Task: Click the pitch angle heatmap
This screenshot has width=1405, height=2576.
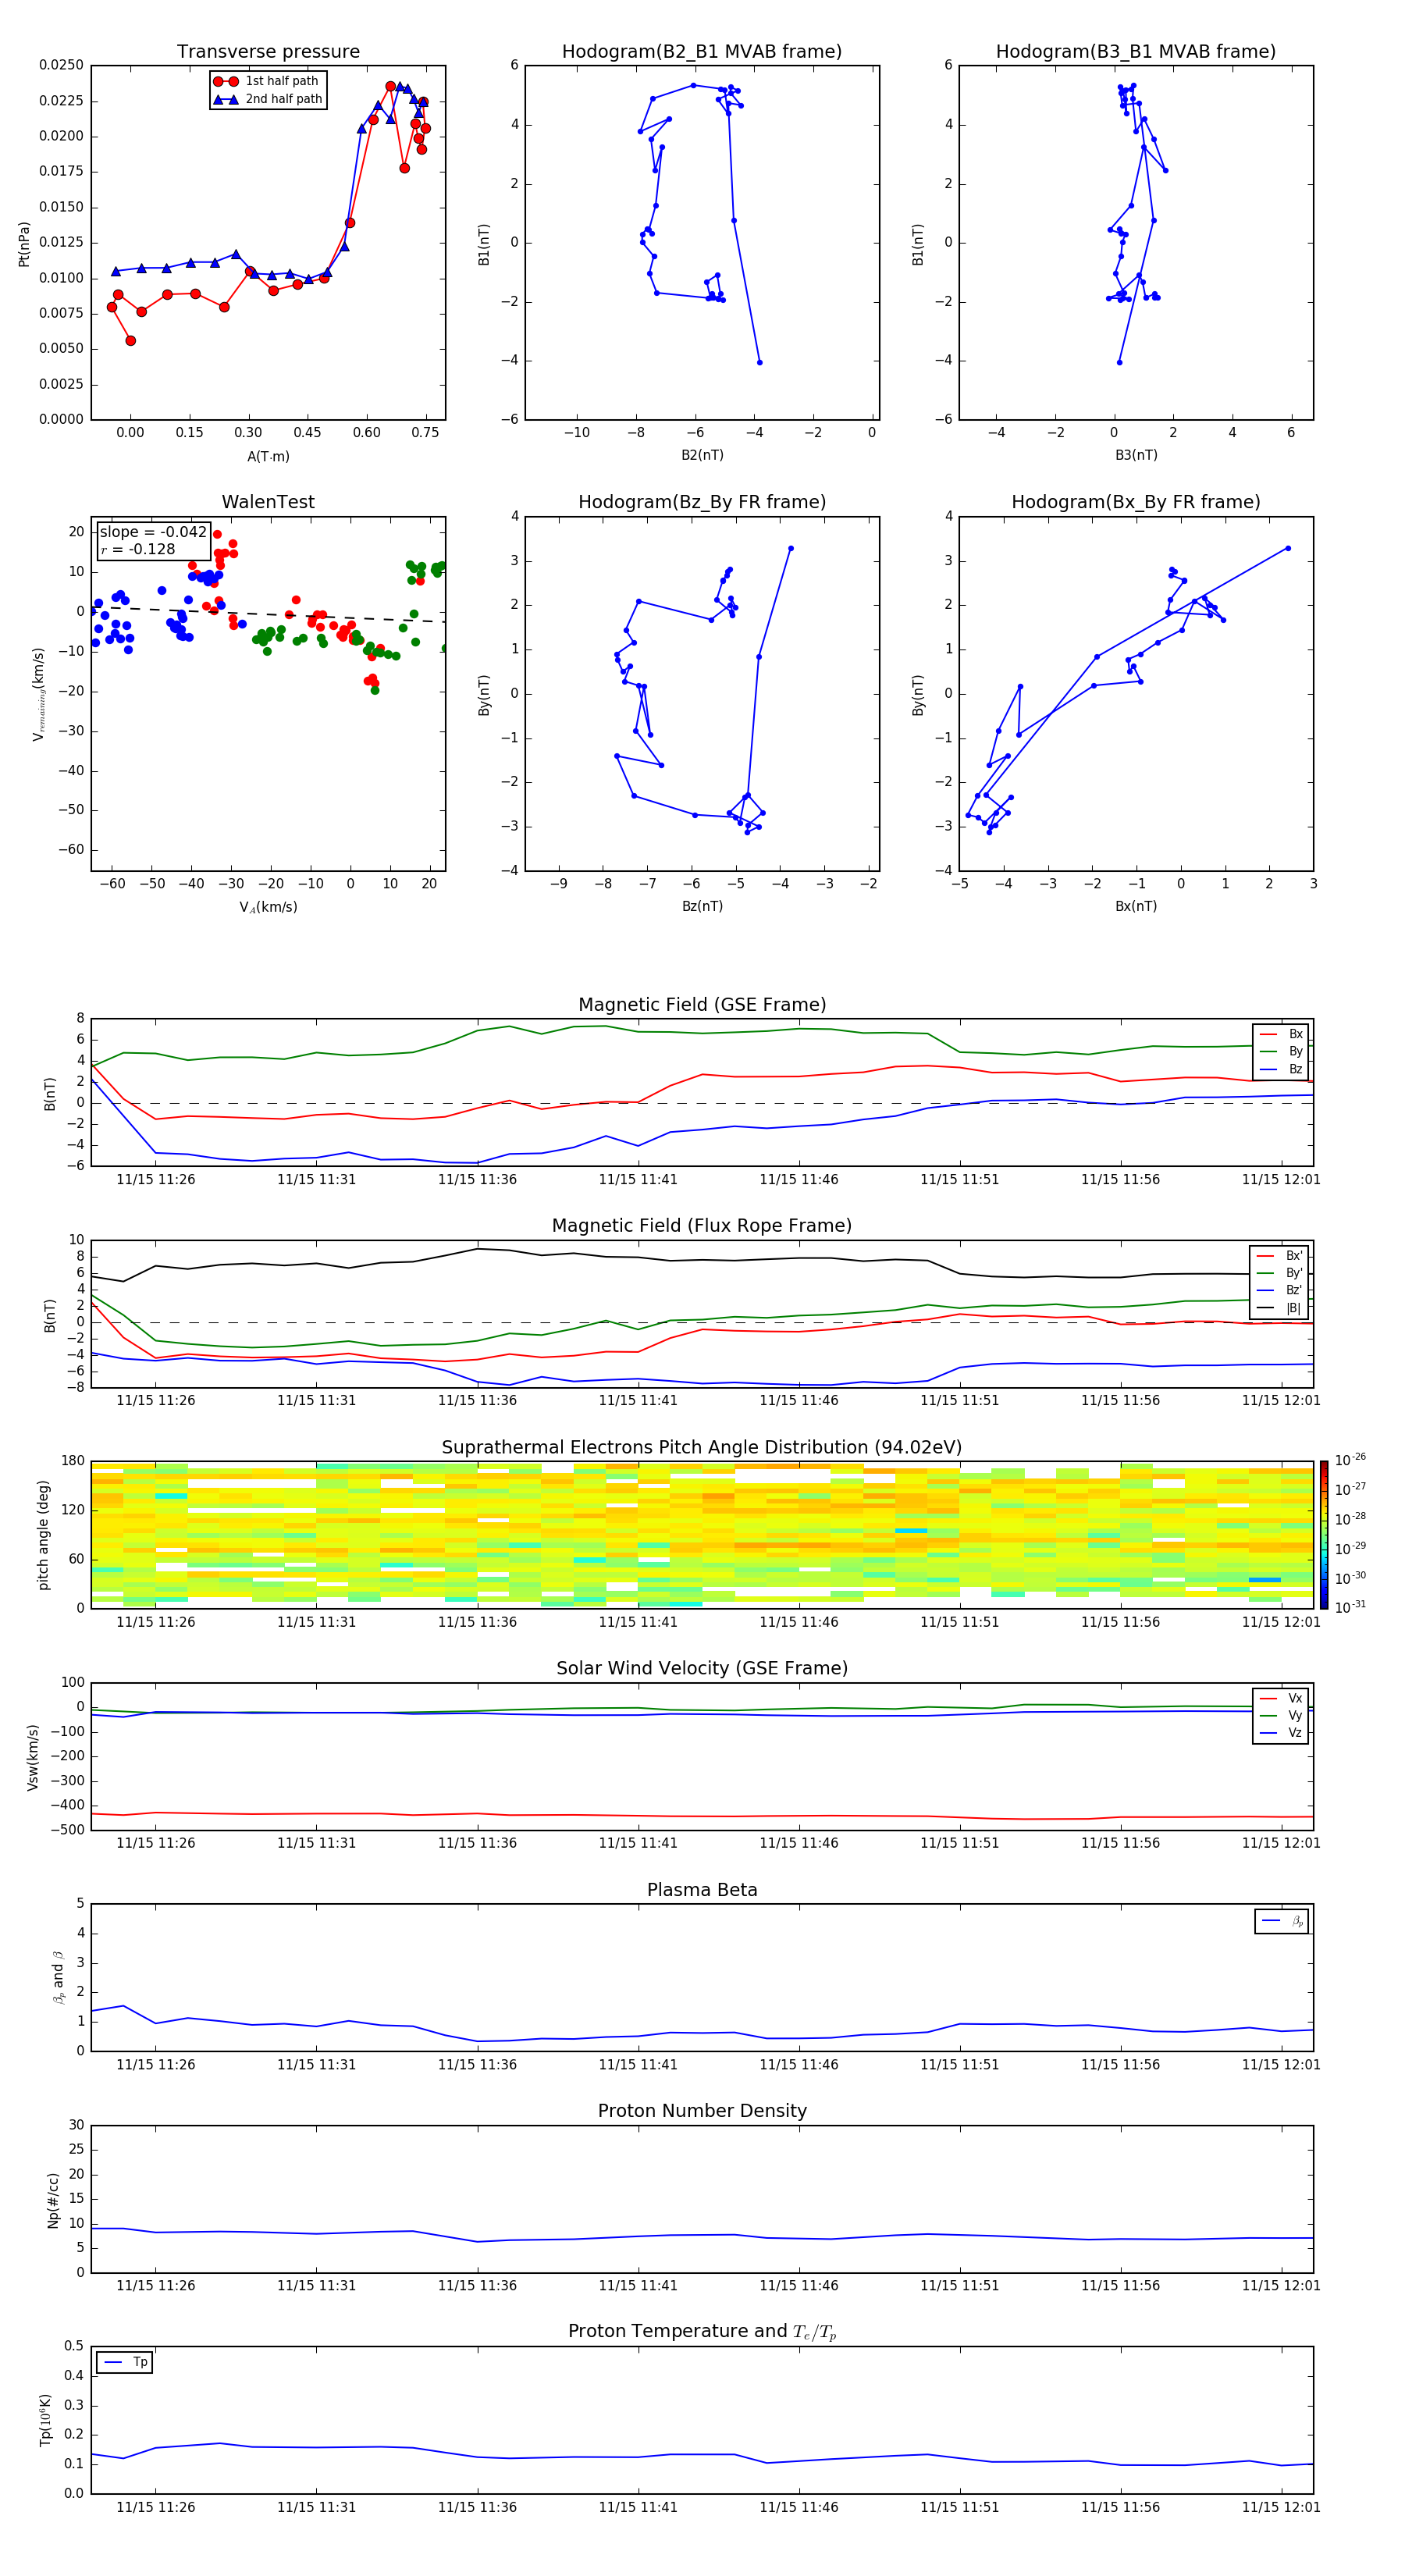Action: click(702, 1535)
